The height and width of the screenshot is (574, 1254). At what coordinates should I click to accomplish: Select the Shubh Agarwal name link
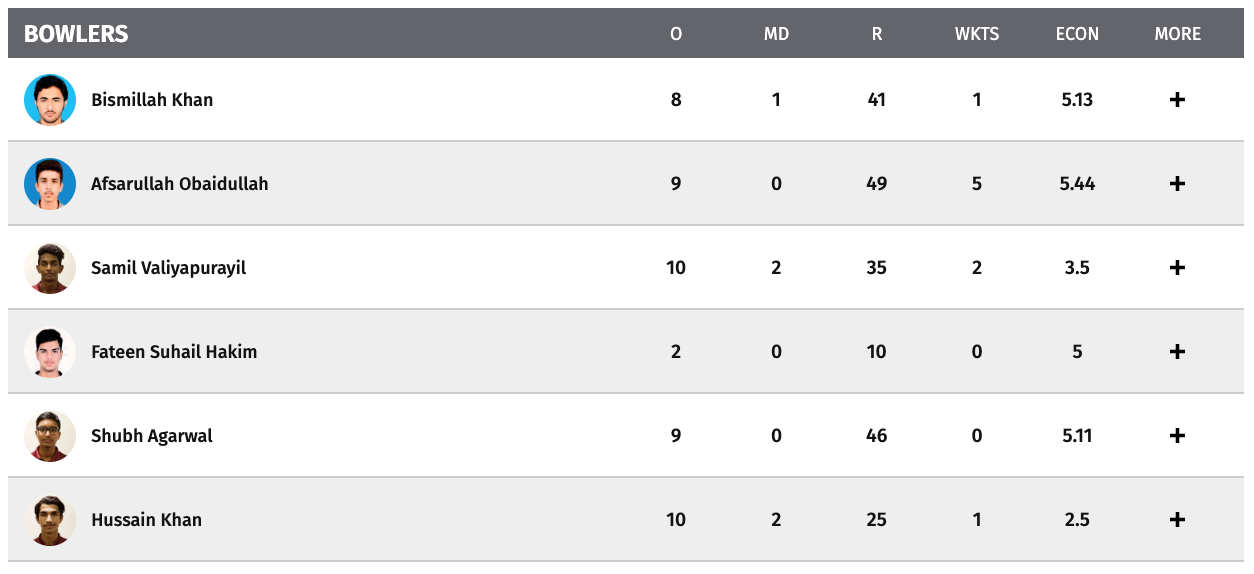(x=152, y=436)
